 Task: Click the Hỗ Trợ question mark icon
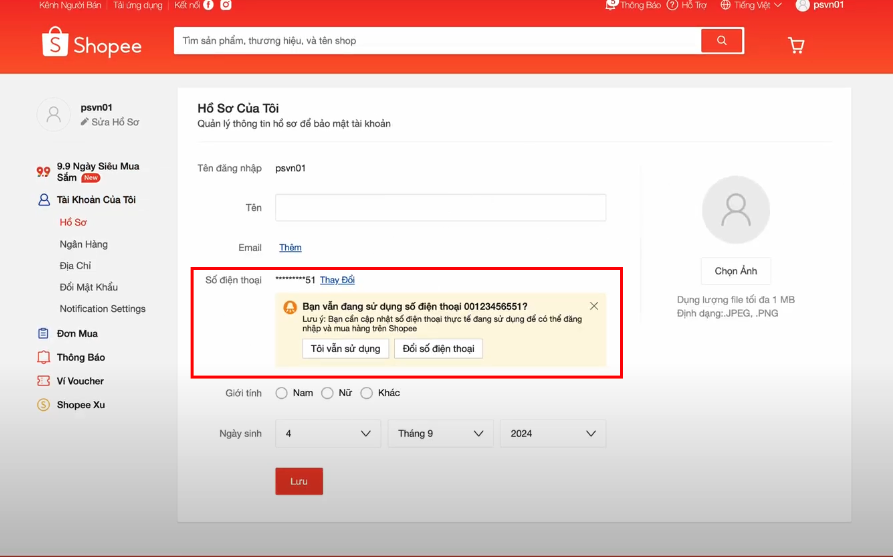pyautogui.click(x=673, y=5)
